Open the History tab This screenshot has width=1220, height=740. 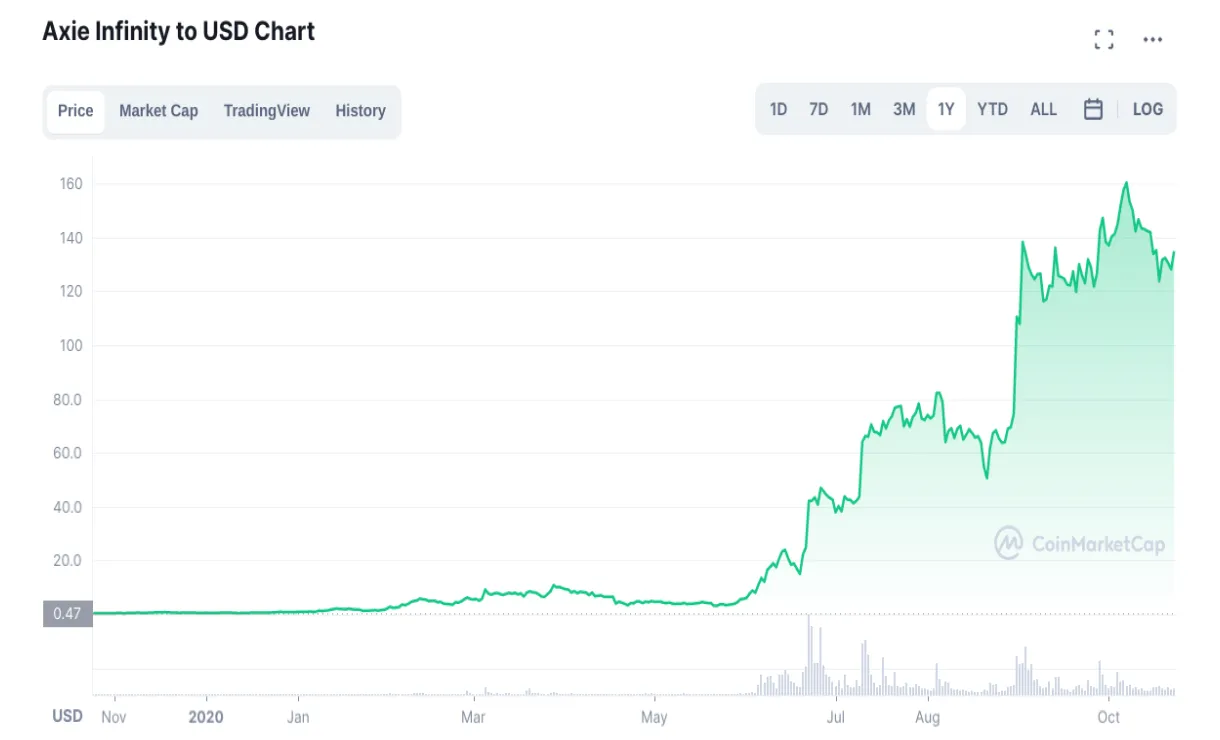[x=360, y=111]
